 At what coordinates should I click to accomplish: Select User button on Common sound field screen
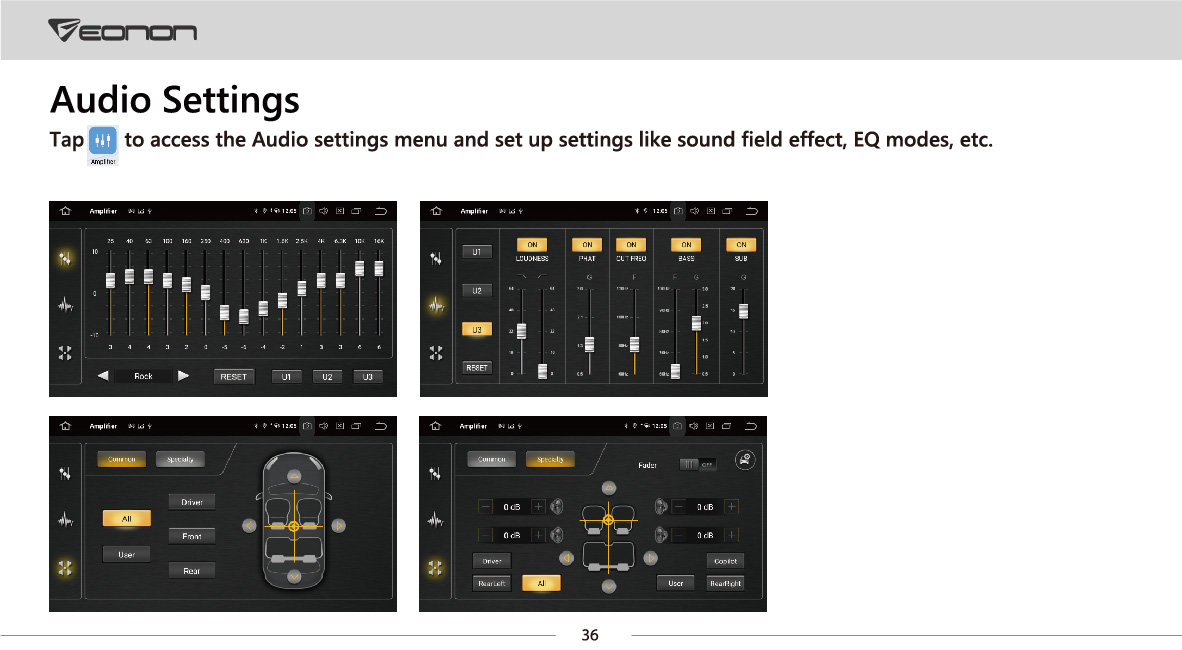[127, 554]
